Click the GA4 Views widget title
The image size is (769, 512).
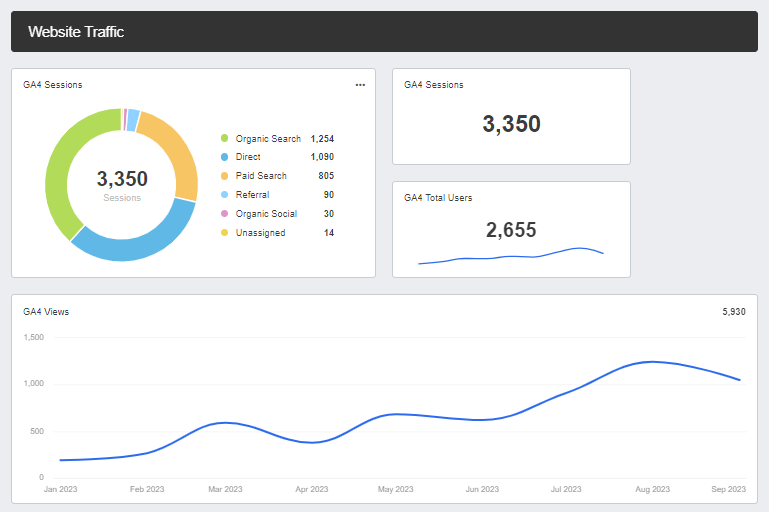[x=46, y=312]
